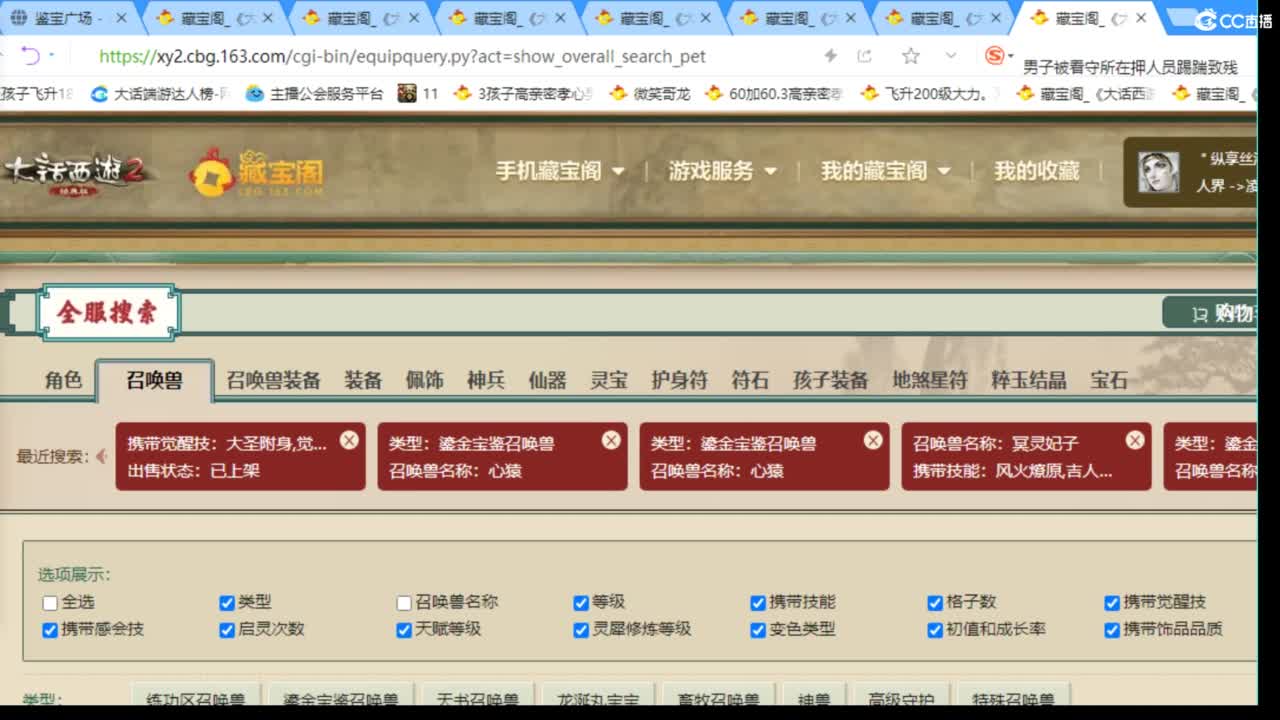This screenshot has height=720, width=1280.
Task: Switch to the 护身符 tab
Action: (x=679, y=380)
